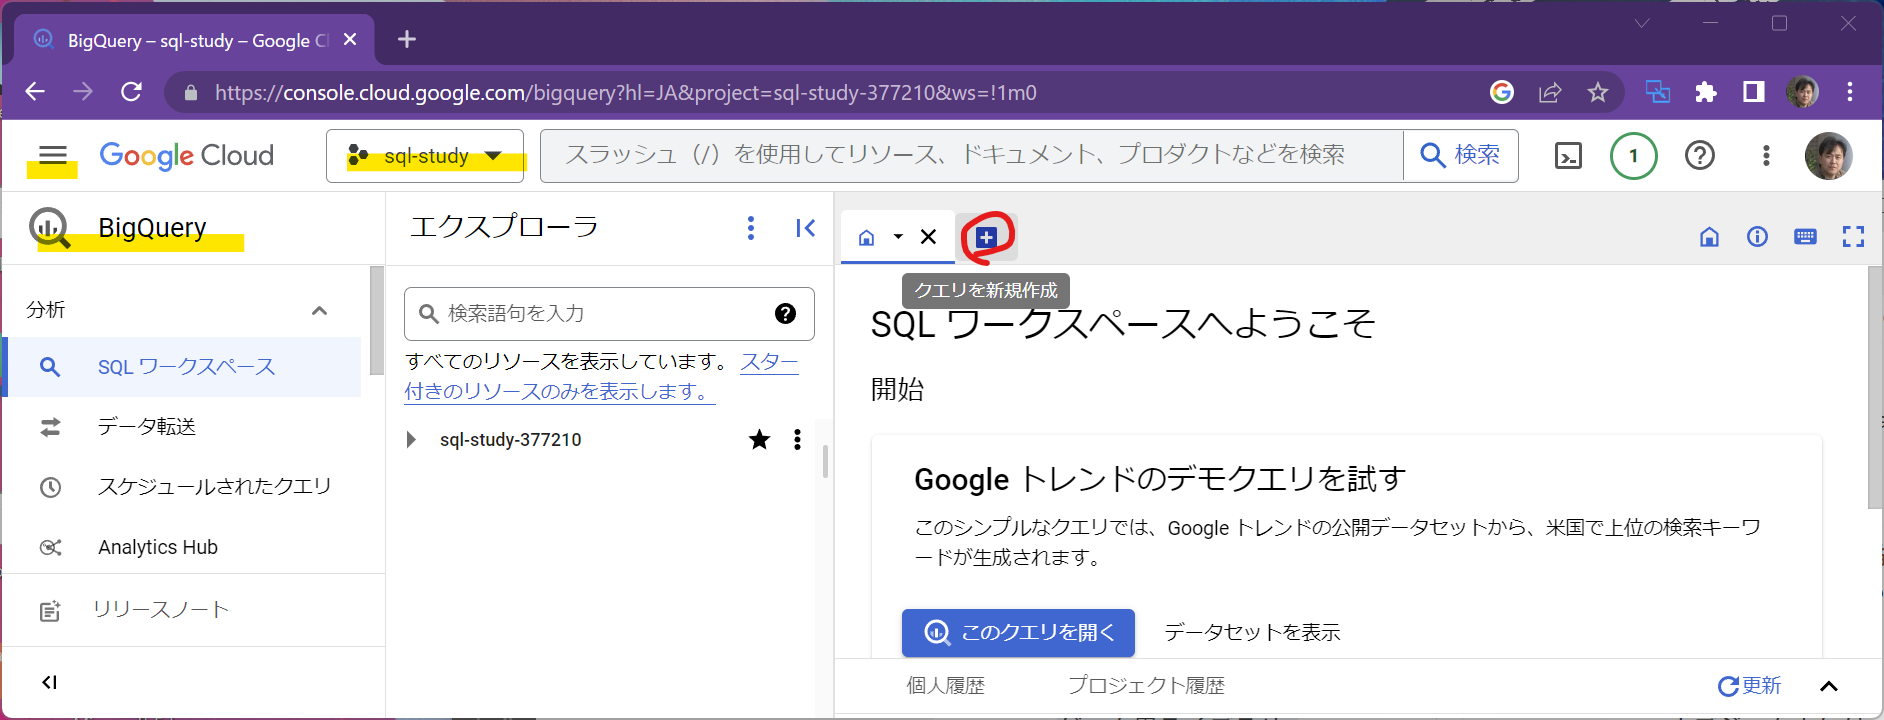This screenshot has height=720, width=1884.
Task: Activate Cloud Shell terminal icon
Action: tap(1568, 156)
